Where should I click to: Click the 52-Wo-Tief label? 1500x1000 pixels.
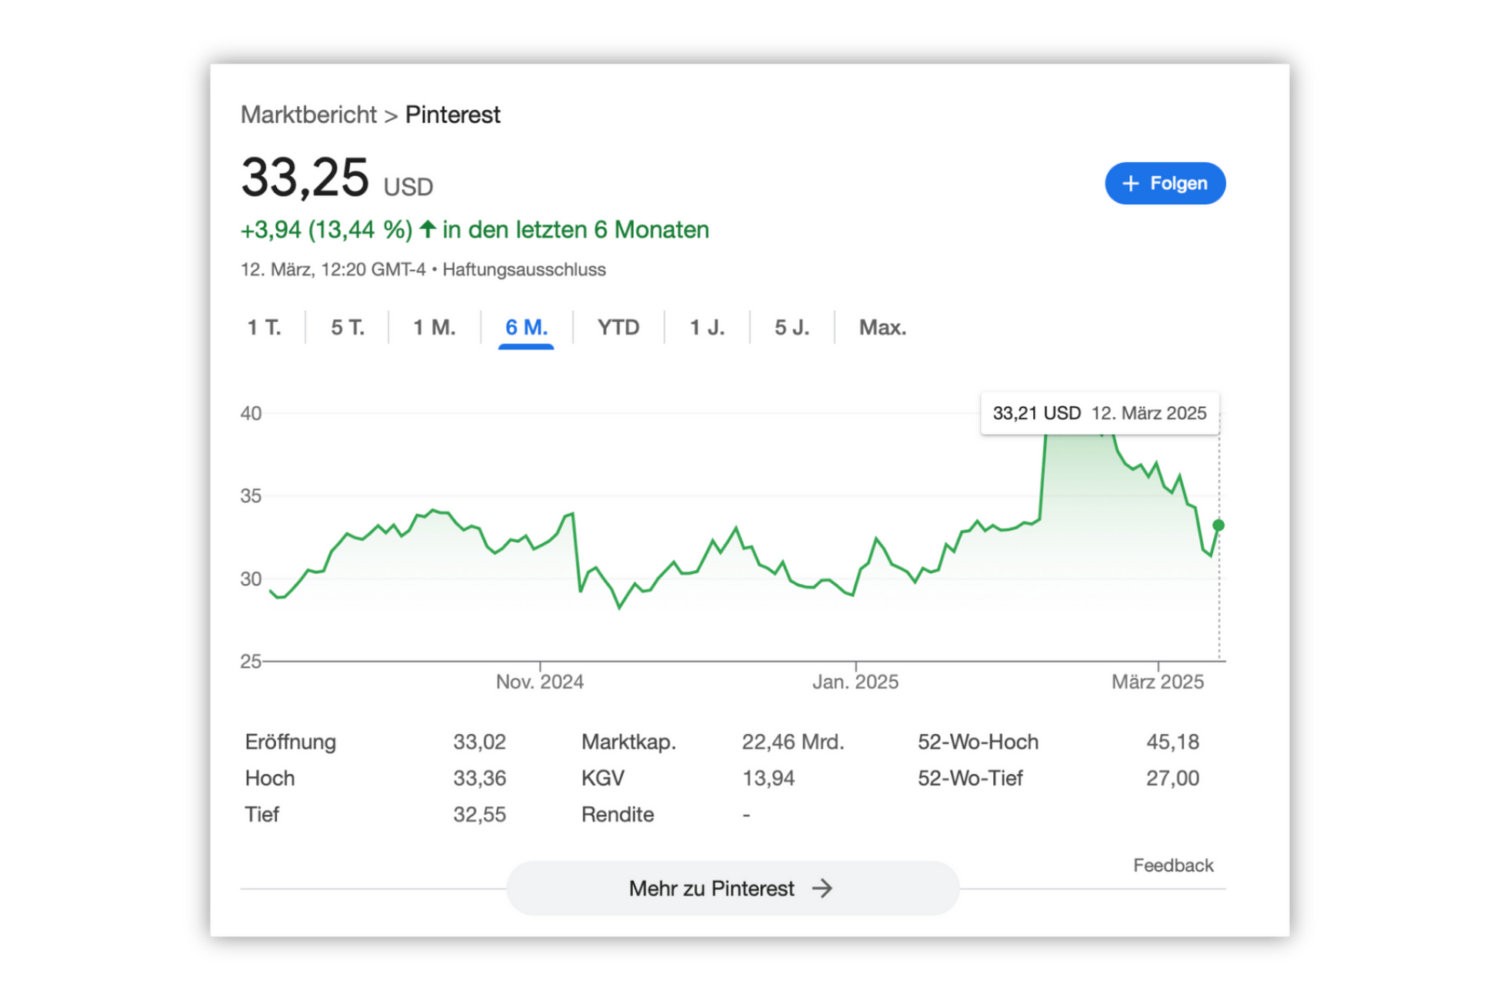tap(971, 778)
